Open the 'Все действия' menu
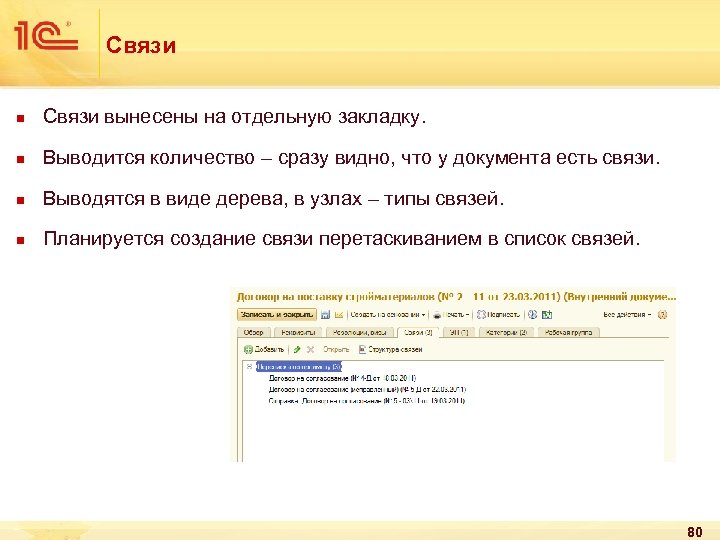The width and height of the screenshot is (720, 540). click(x=627, y=315)
